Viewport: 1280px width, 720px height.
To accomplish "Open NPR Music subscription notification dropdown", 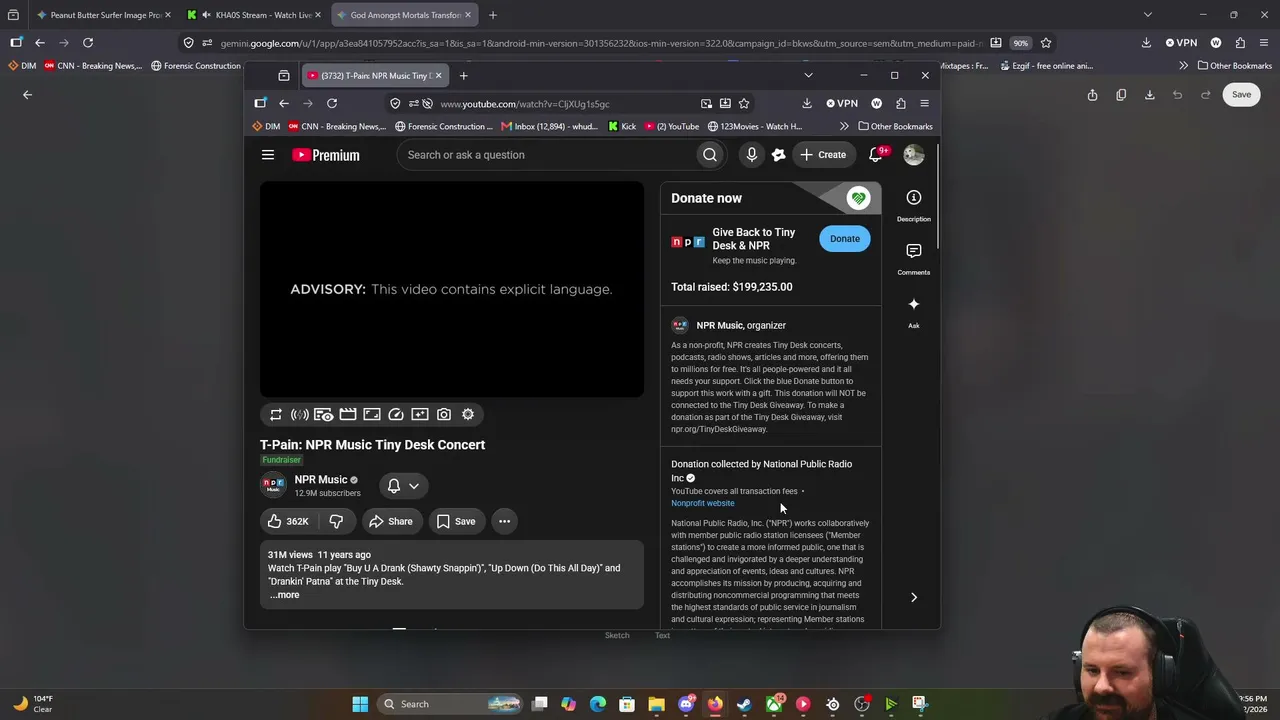I will (x=403, y=486).
